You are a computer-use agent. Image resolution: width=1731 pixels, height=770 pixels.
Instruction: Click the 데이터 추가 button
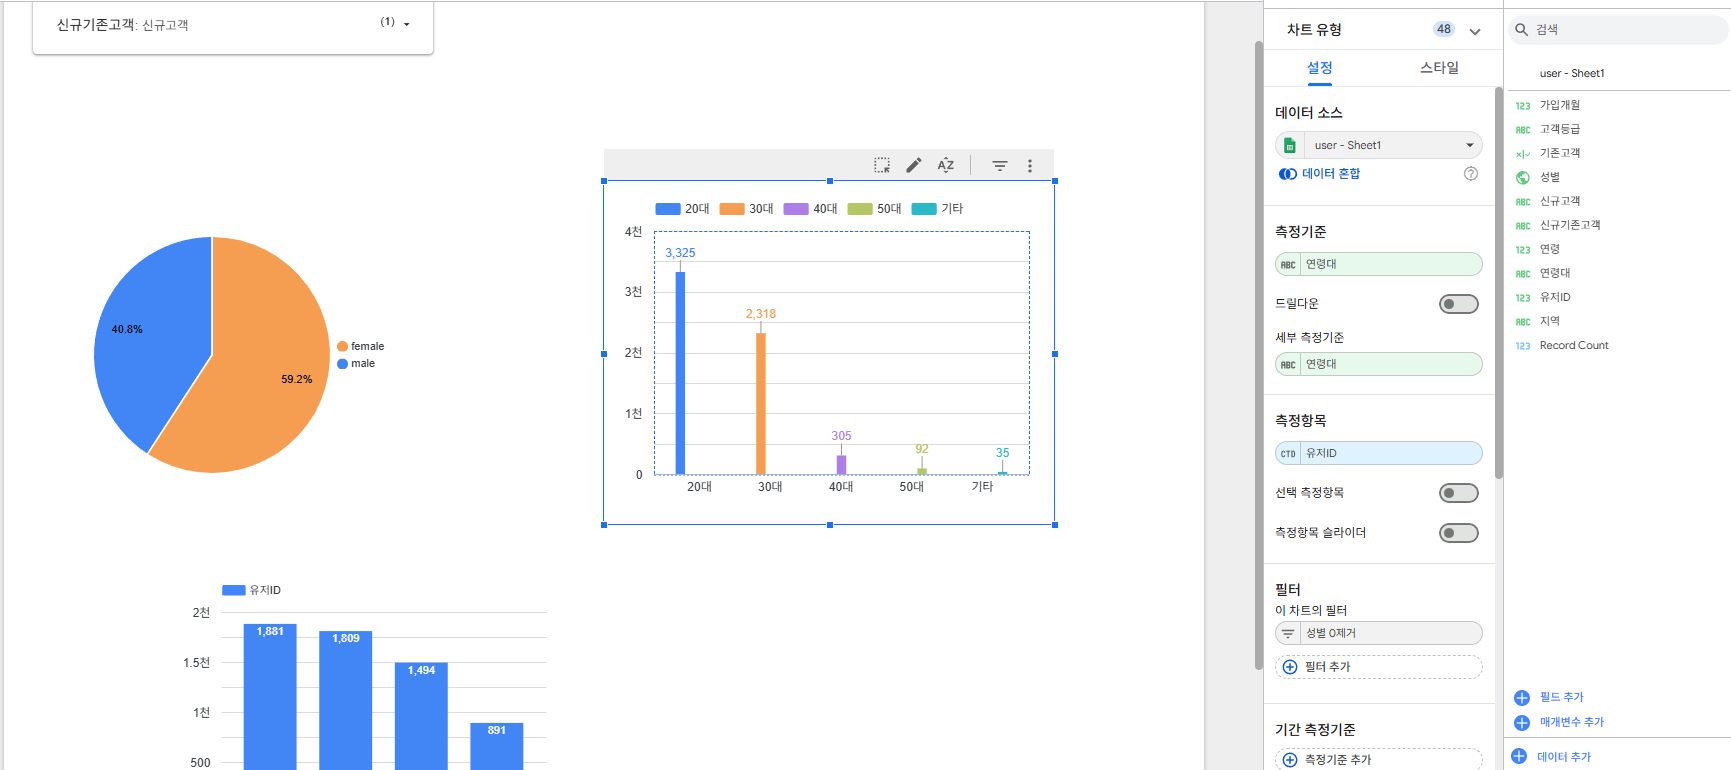tap(1564, 757)
